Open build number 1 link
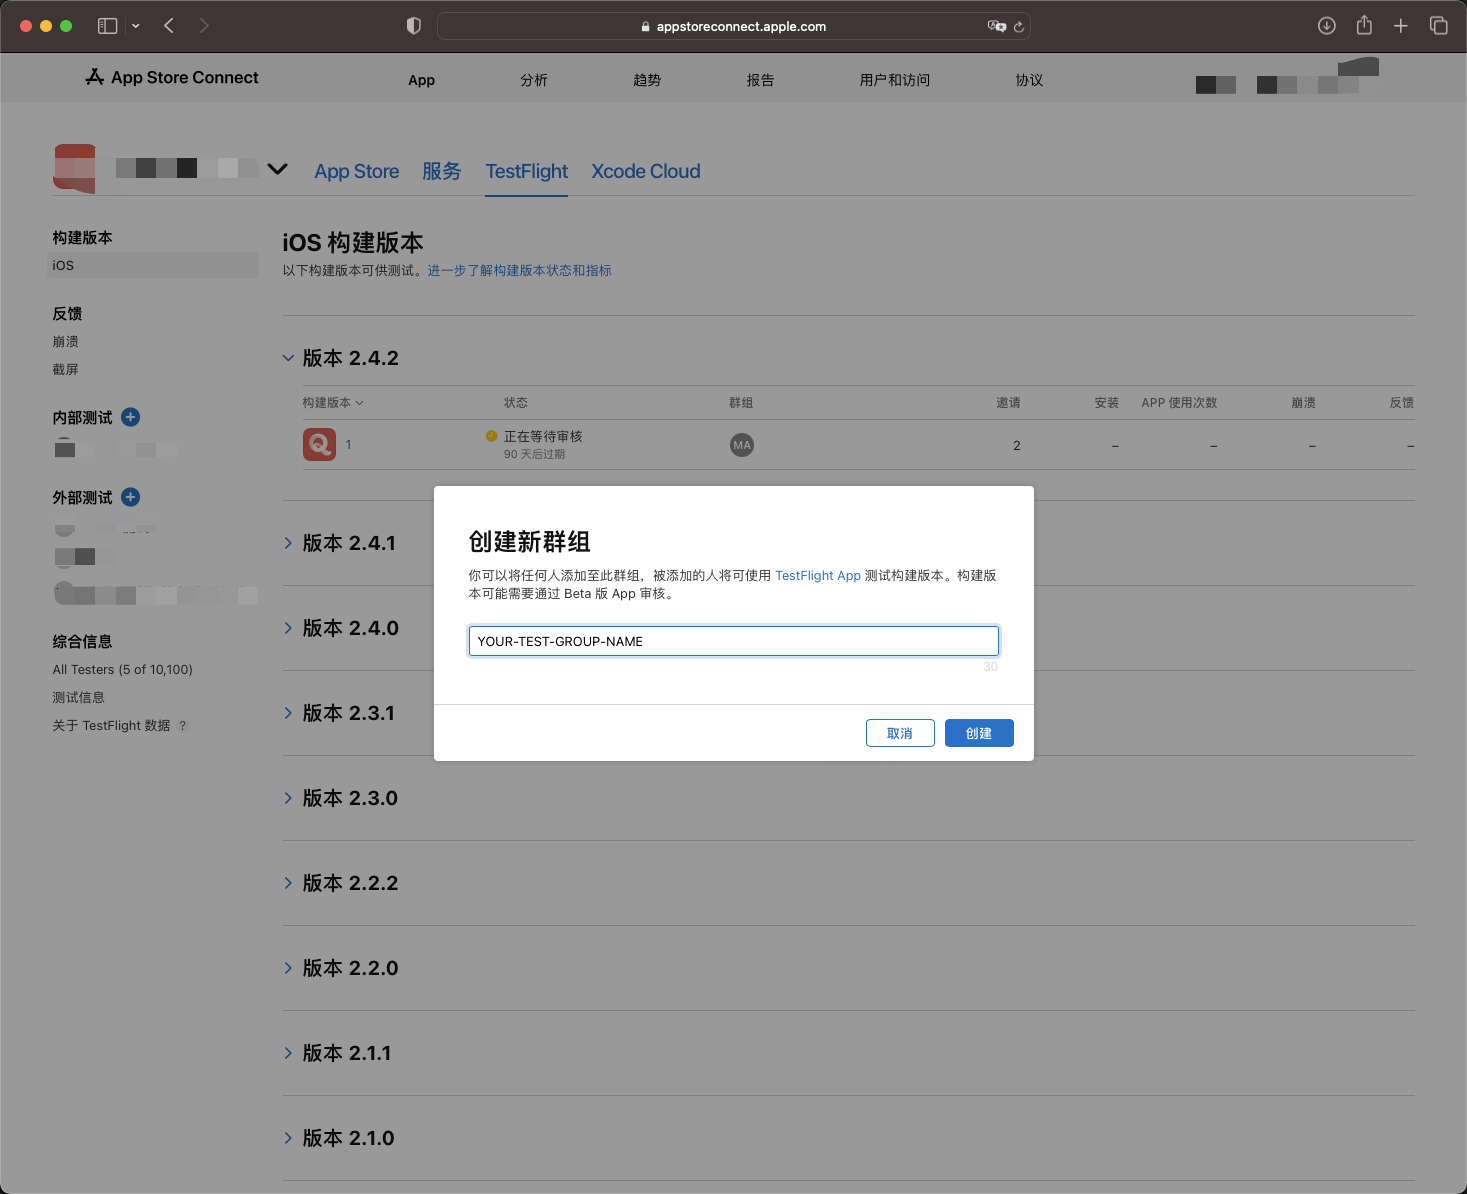1467x1194 pixels. [x=348, y=445]
